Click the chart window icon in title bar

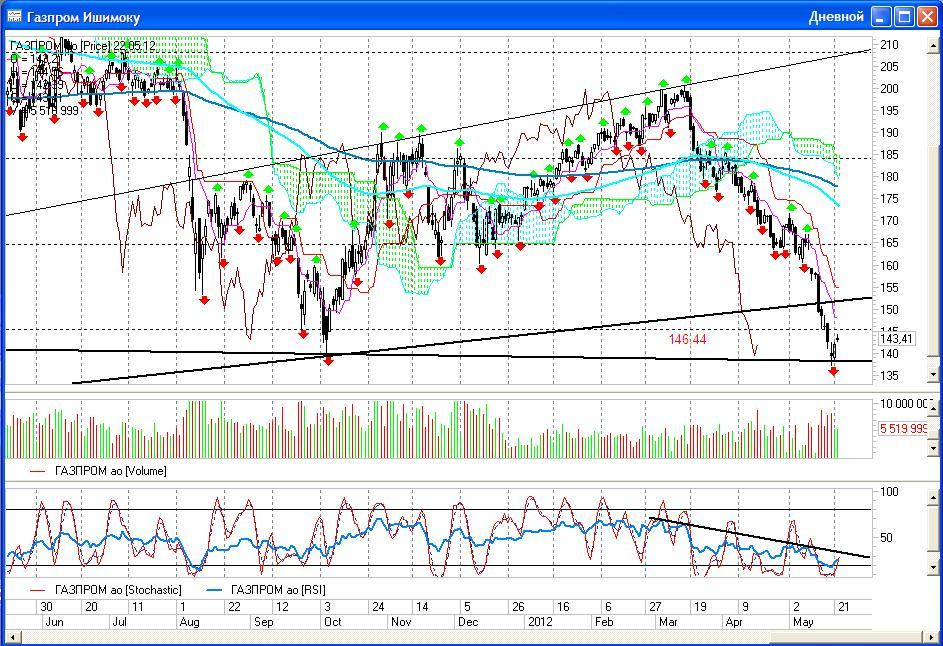(x=14, y=16)
